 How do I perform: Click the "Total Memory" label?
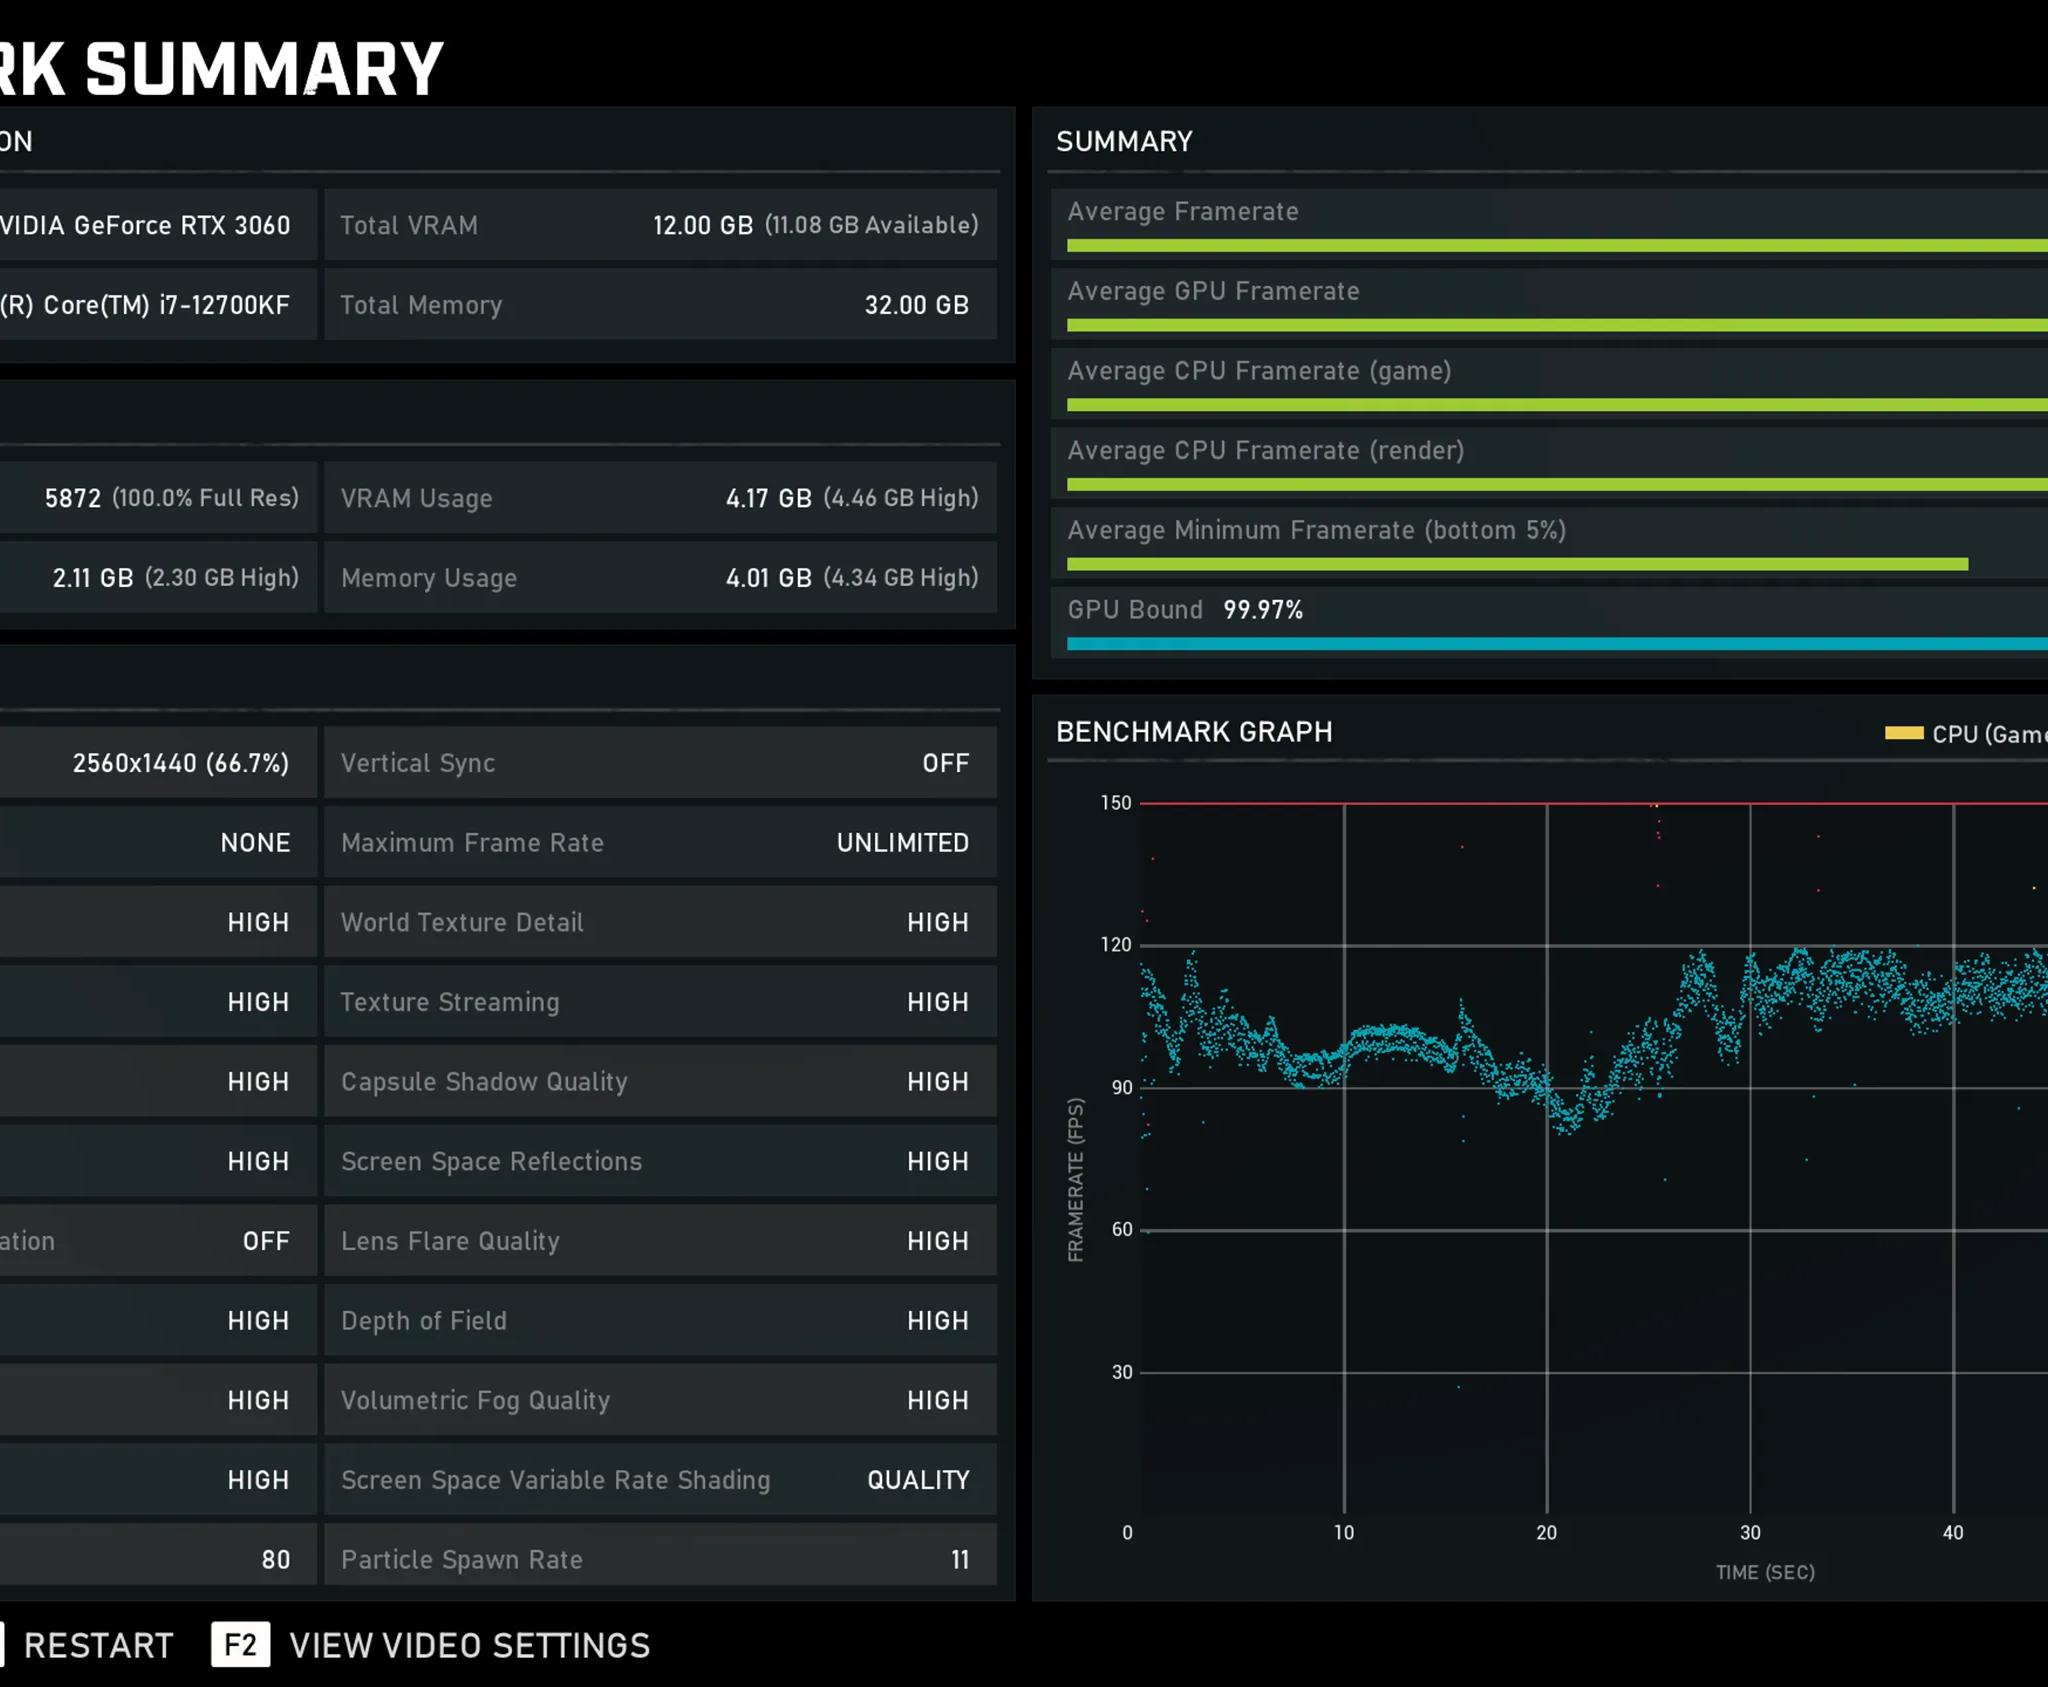click(x=421, y=306)
